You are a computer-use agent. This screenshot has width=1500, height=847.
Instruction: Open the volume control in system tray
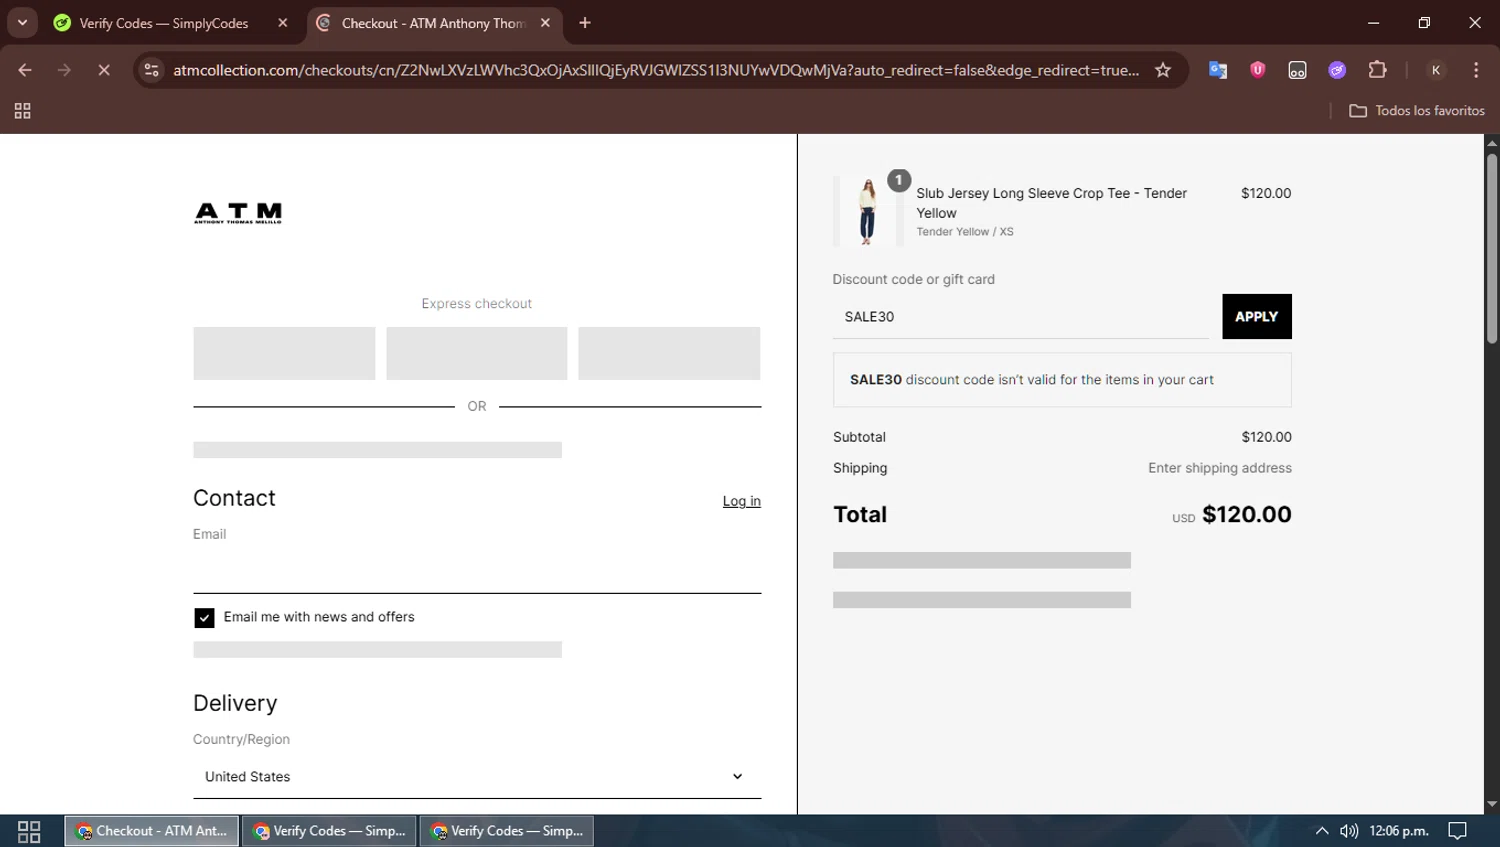(1349, 831)
